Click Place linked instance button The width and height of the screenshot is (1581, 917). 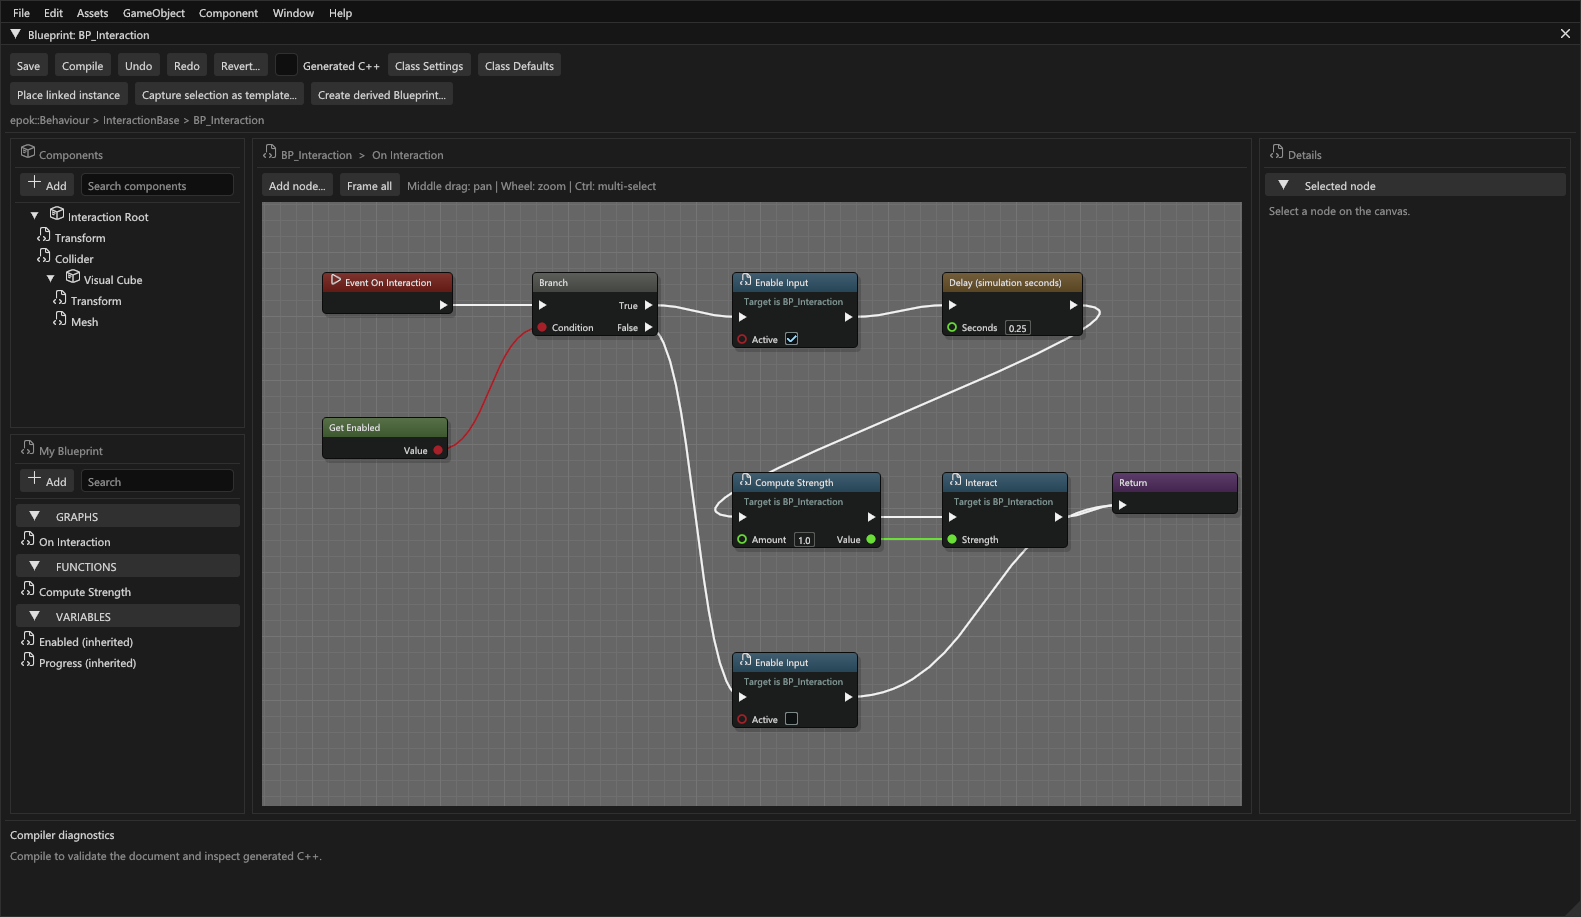pyautogui.click(x=68, y=95)
